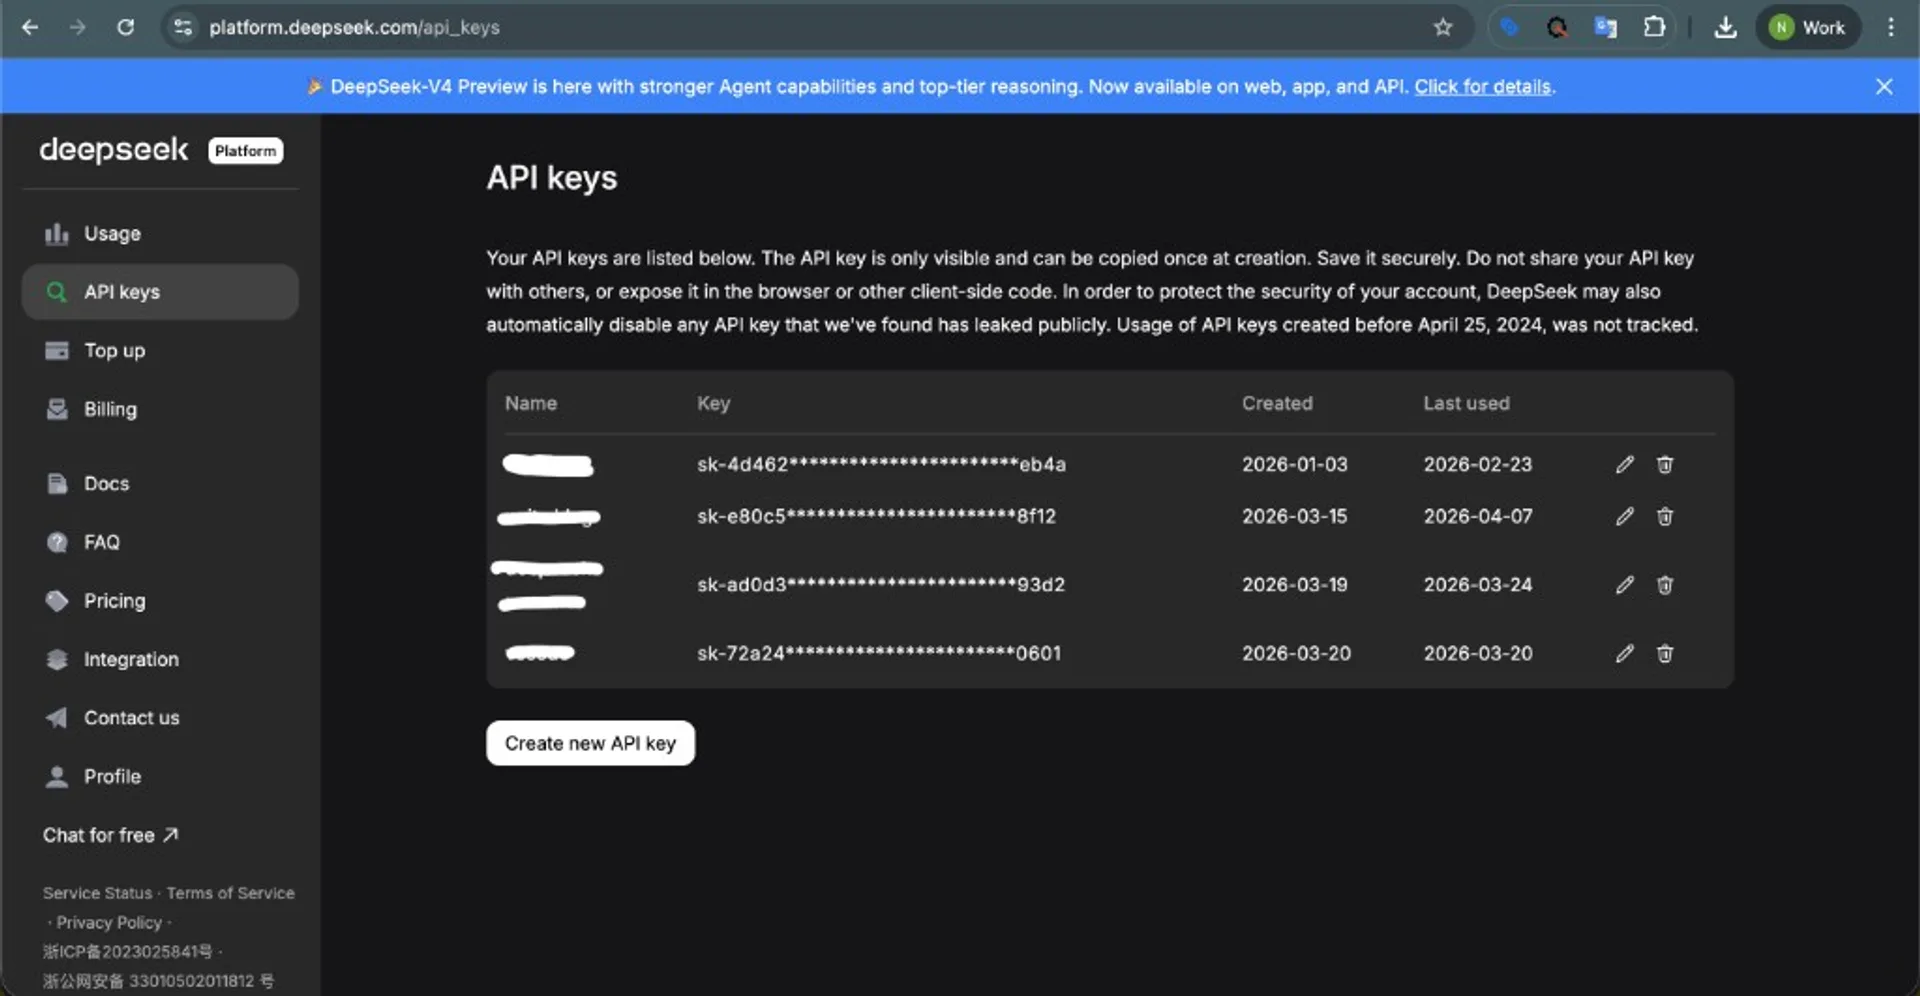Click the 'Created' column header
The width and height of the screenshot is (1920, 996).
[1277, 403]
